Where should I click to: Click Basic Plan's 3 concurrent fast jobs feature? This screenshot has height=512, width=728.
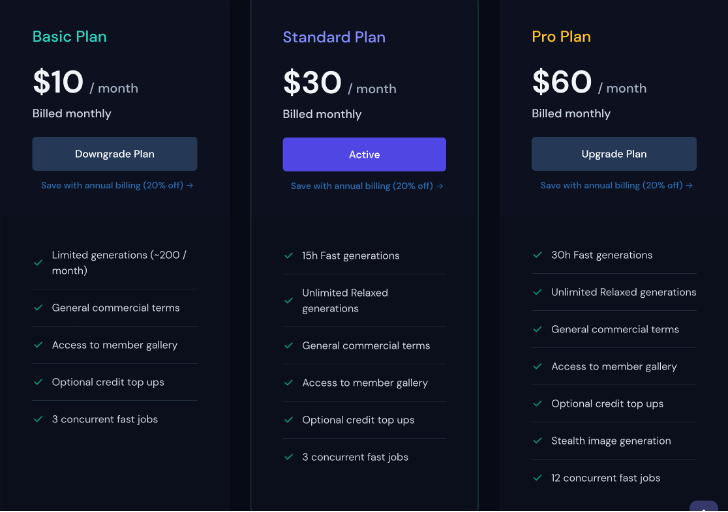tap(105, 419)
